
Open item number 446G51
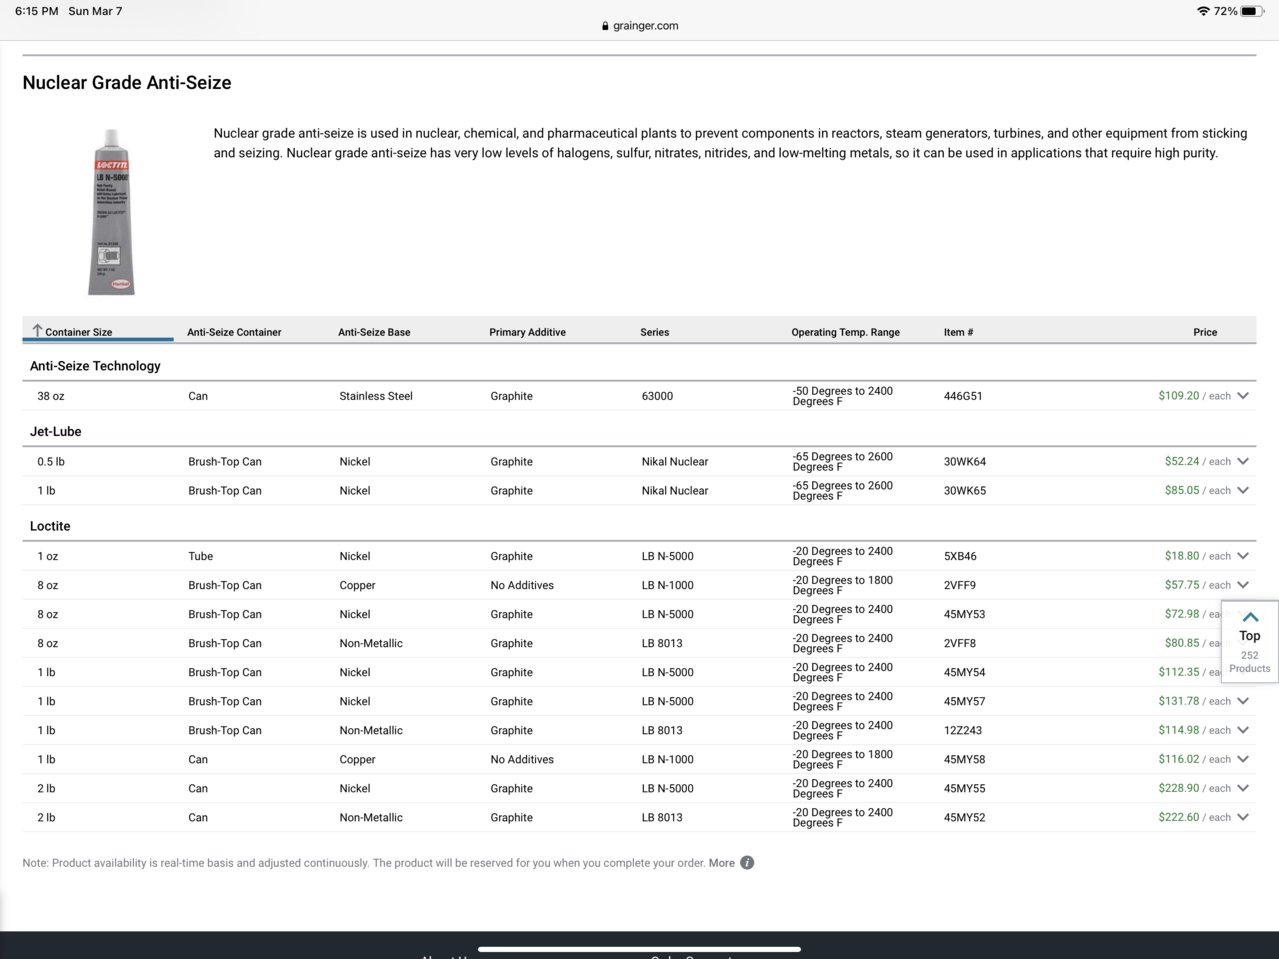(x=963, y=396)
